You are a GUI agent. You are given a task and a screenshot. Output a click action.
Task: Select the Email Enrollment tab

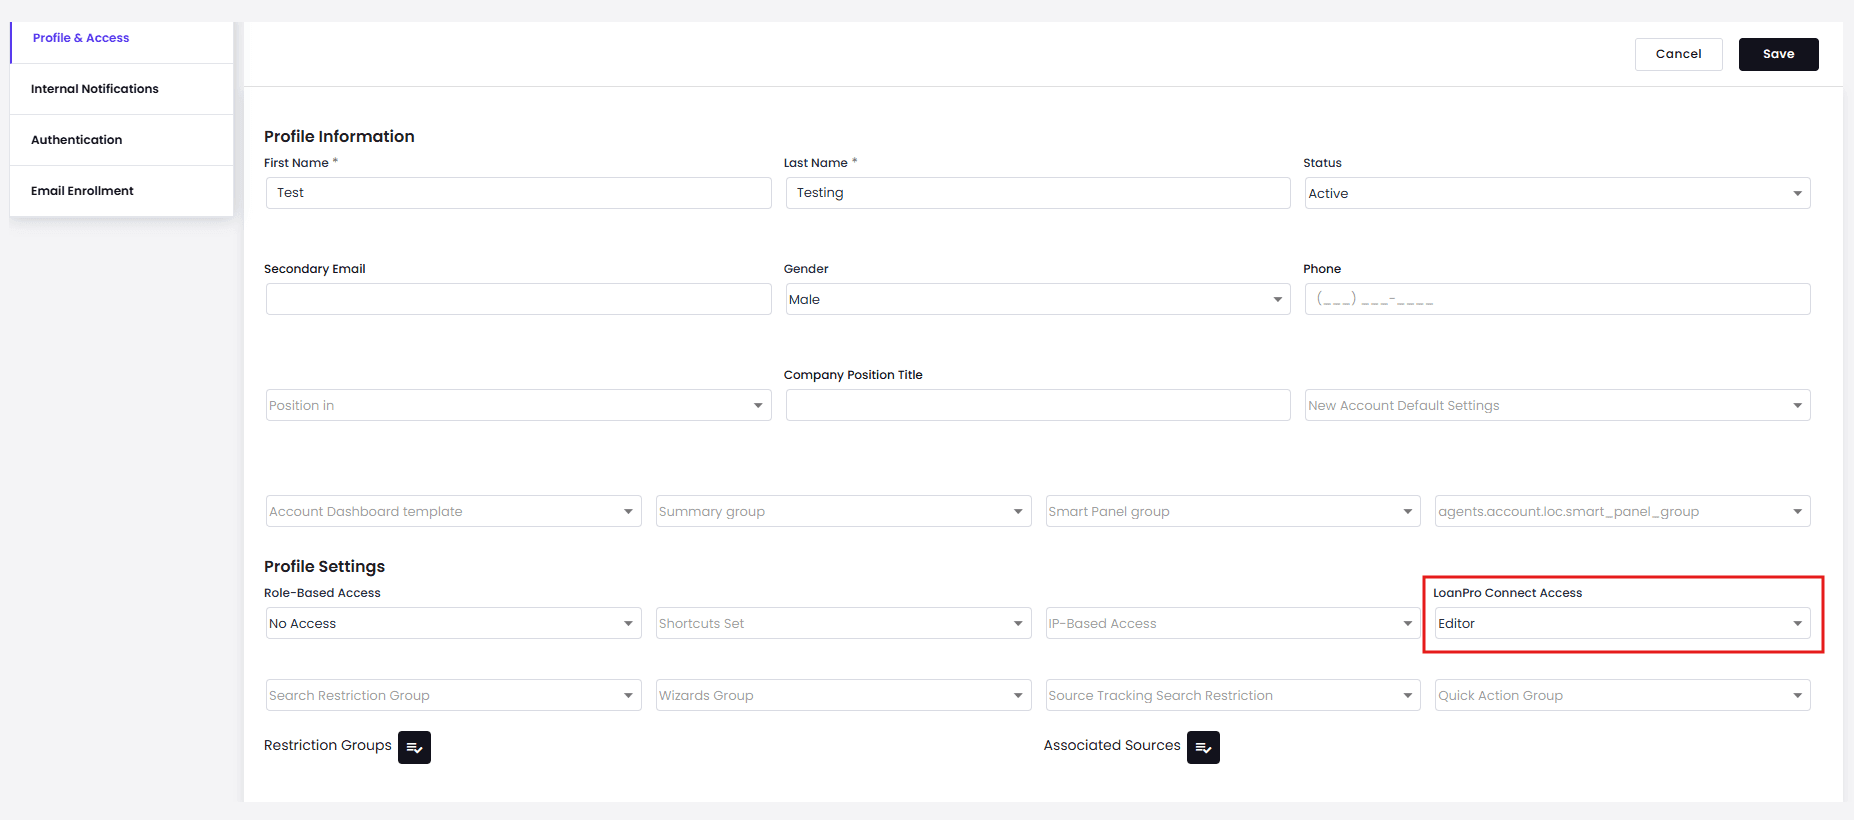pyautogui.click(x=122, y=191)
